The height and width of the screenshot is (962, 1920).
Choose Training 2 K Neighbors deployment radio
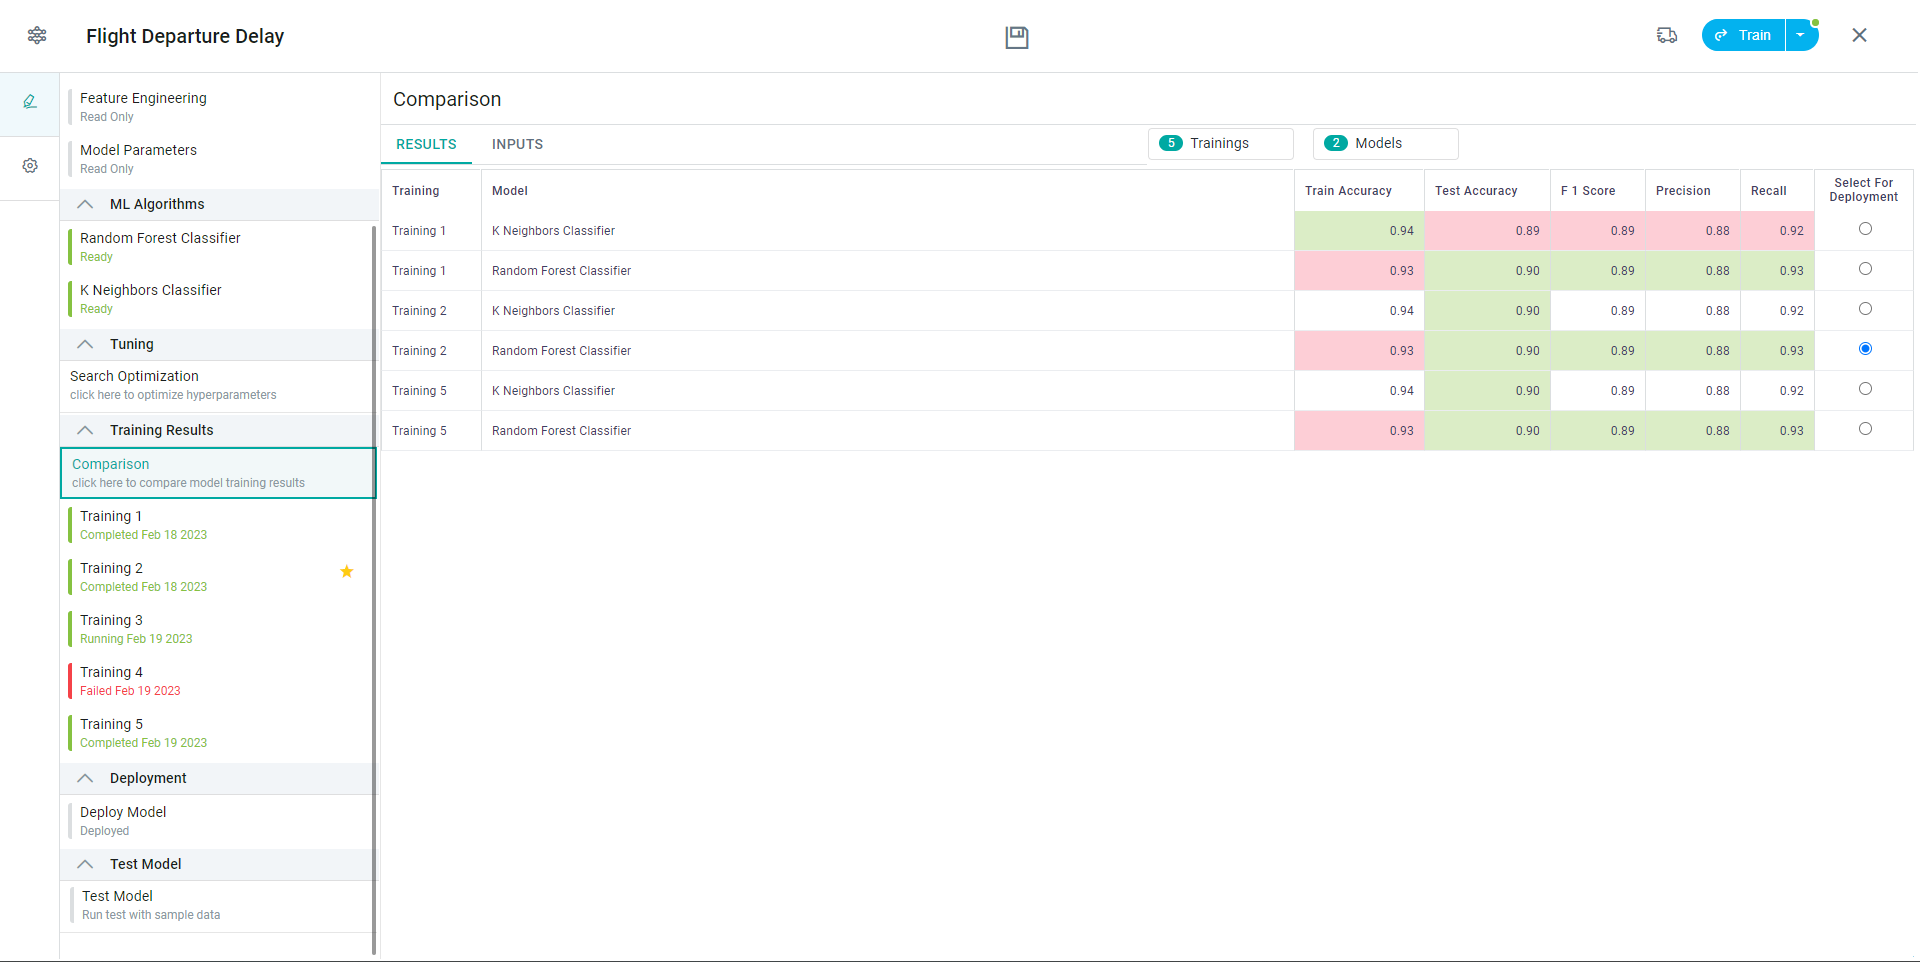(x=1865, y=309)
